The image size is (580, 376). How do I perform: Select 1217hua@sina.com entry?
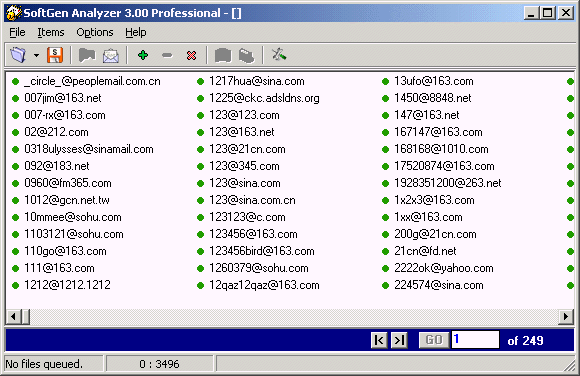pyautogui.click(x=257, y=81)
